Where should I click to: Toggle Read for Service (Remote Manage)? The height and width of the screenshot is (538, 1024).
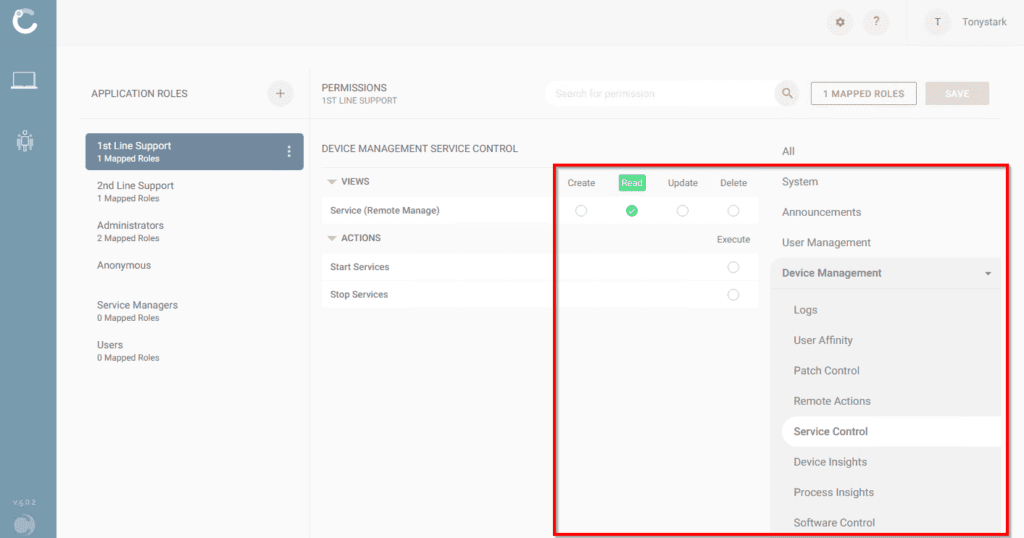click(632, 211)
